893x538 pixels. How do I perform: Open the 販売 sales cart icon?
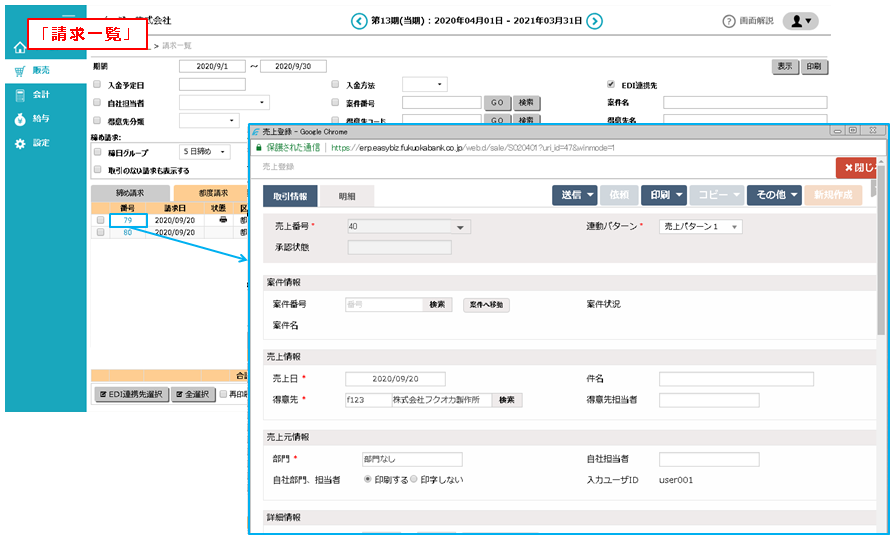[x=20, y=71]
